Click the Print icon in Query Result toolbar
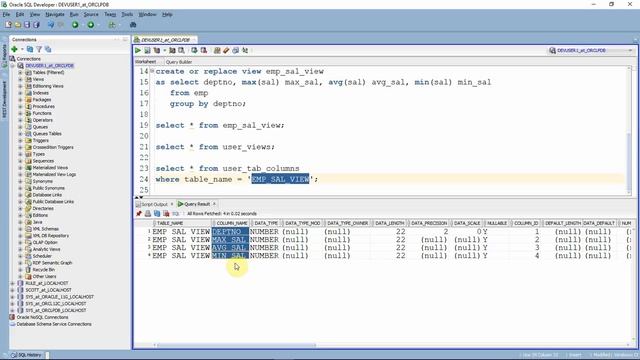This screenshot has width=640, height=360. [148, 213]
